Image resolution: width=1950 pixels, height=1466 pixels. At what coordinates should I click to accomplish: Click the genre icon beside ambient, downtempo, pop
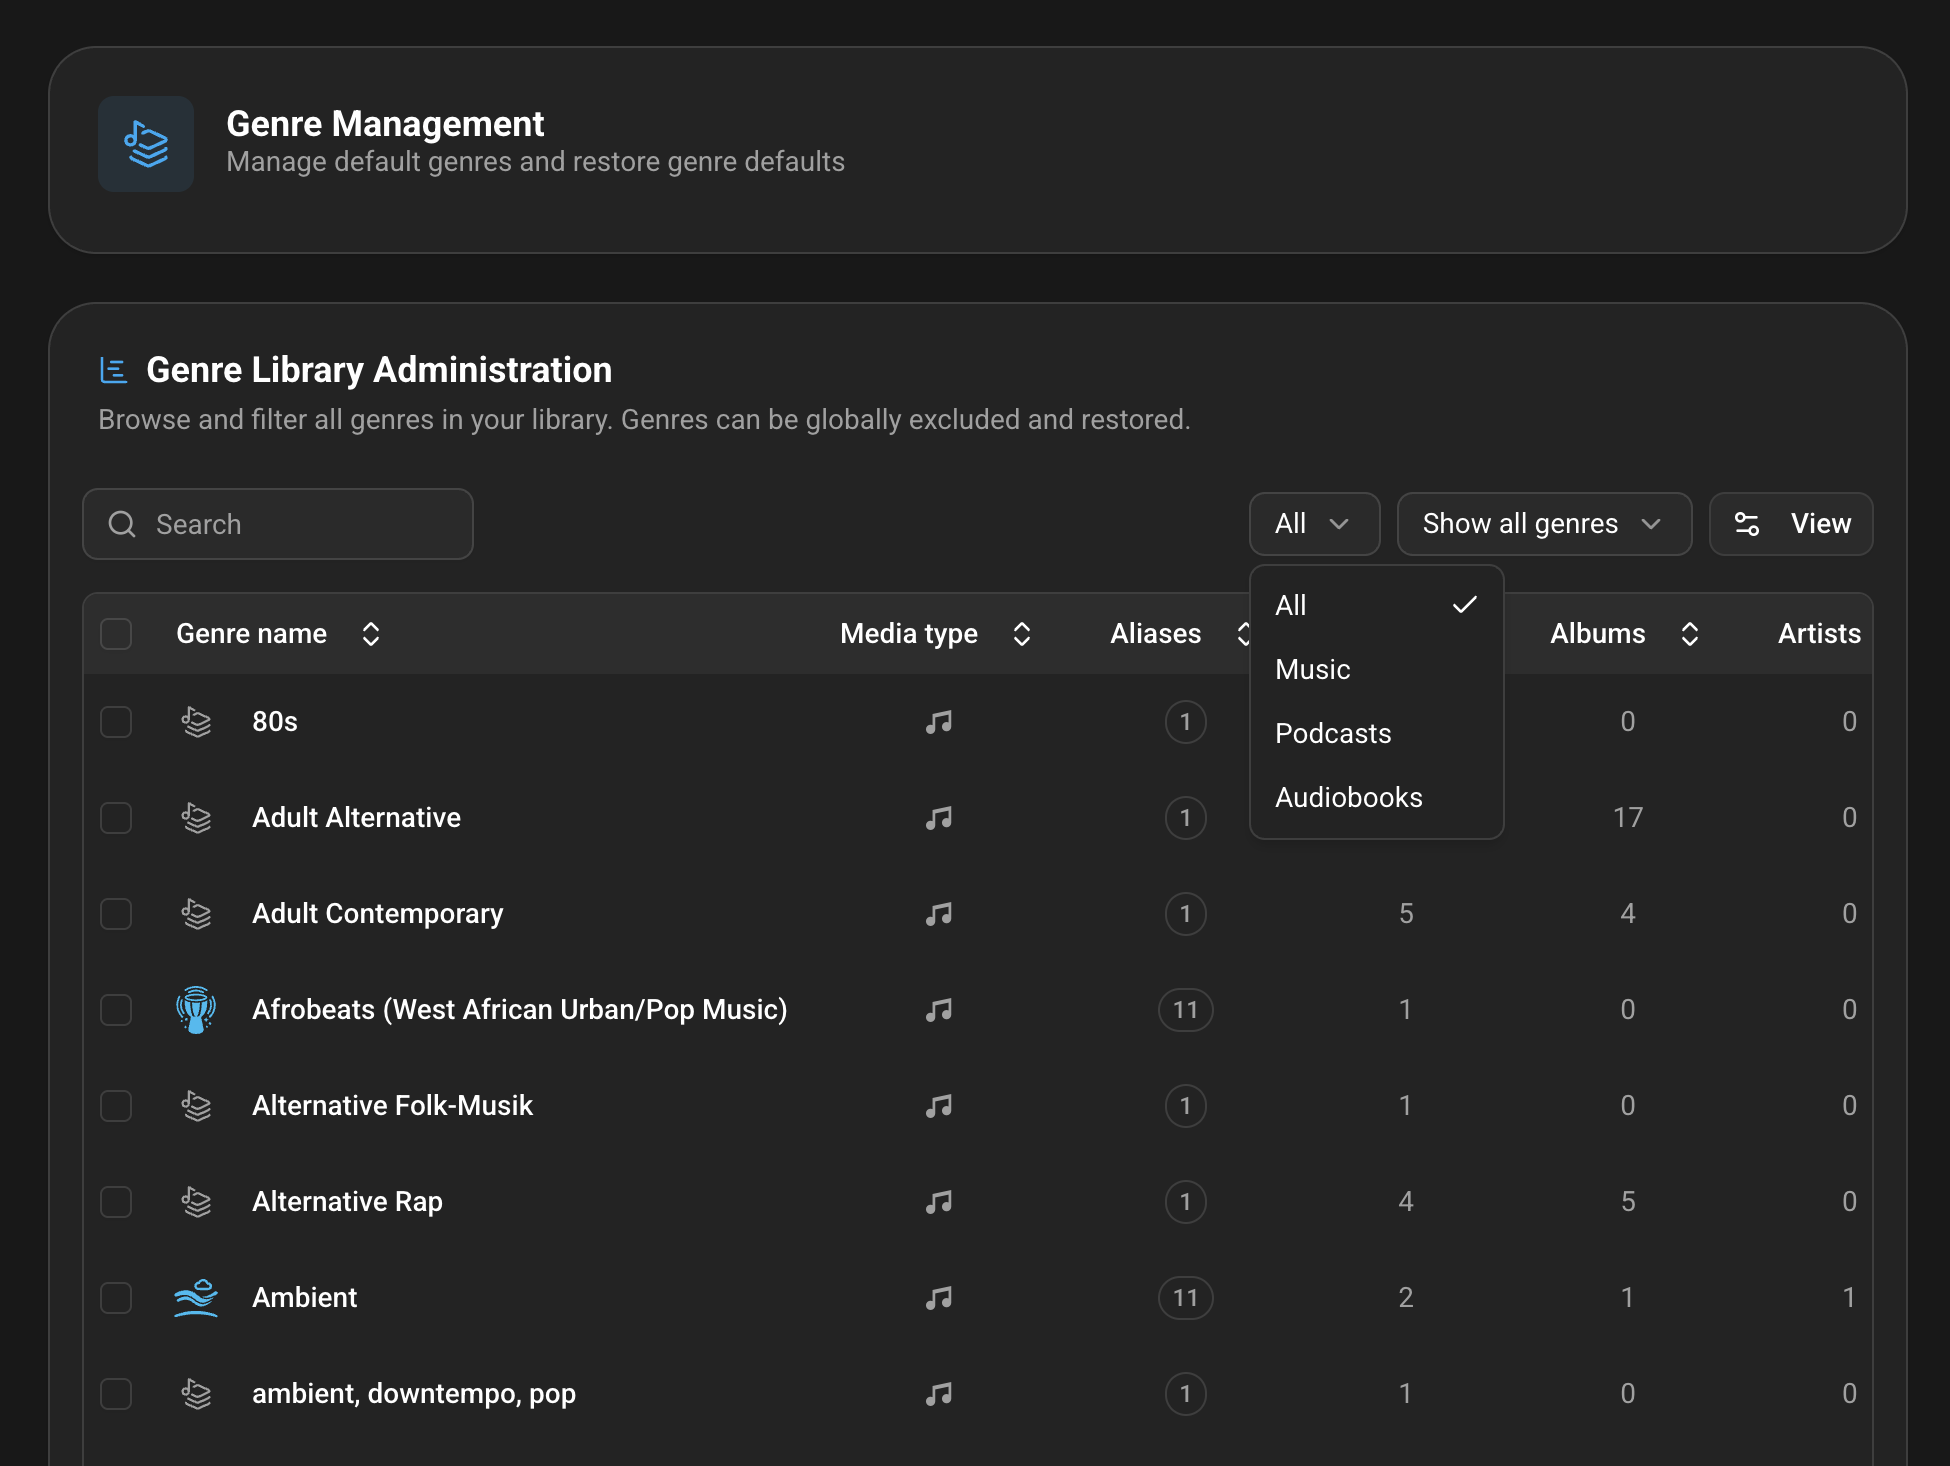coord(196,1394)
